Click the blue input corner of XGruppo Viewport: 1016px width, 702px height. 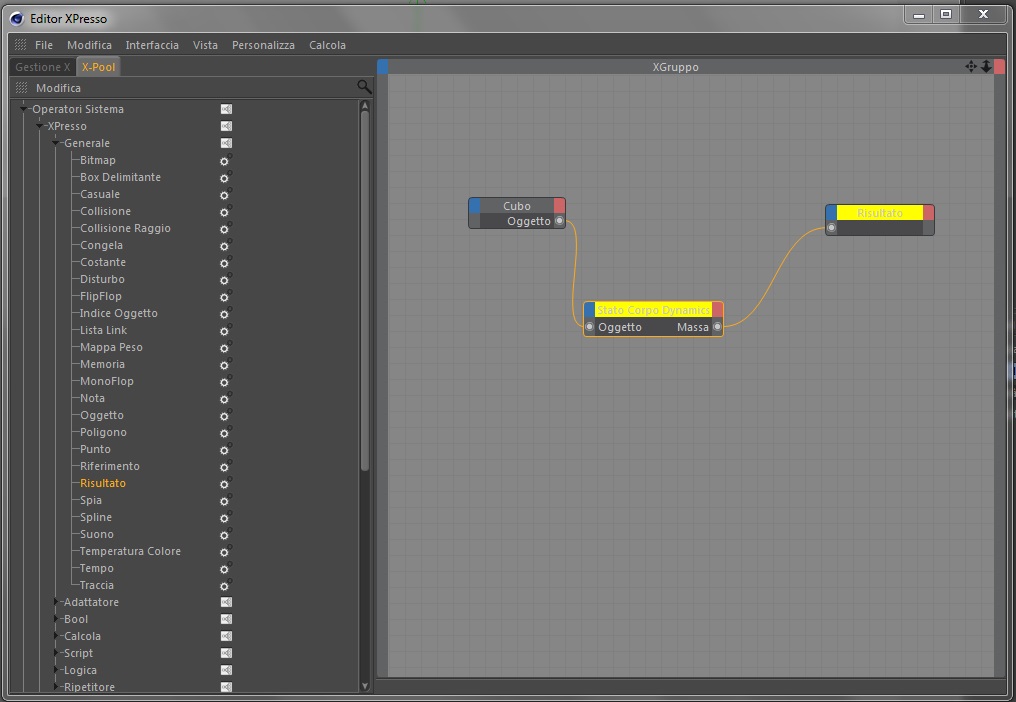click(x=382, y=66)
